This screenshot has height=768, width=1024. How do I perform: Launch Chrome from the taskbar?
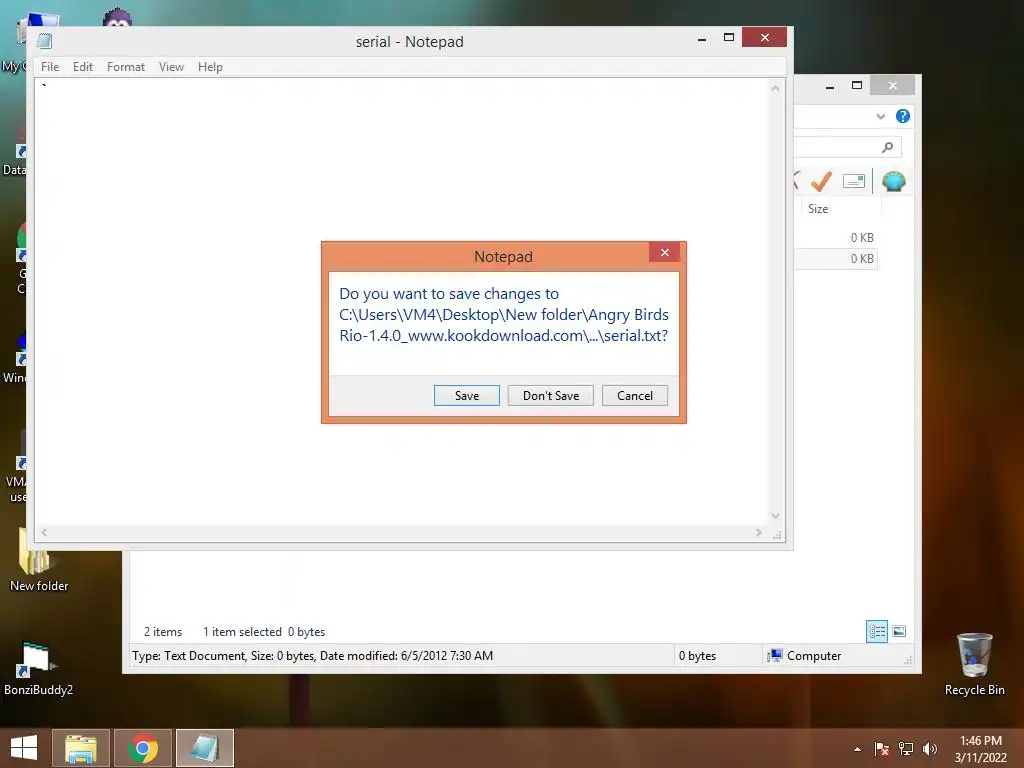143,748
